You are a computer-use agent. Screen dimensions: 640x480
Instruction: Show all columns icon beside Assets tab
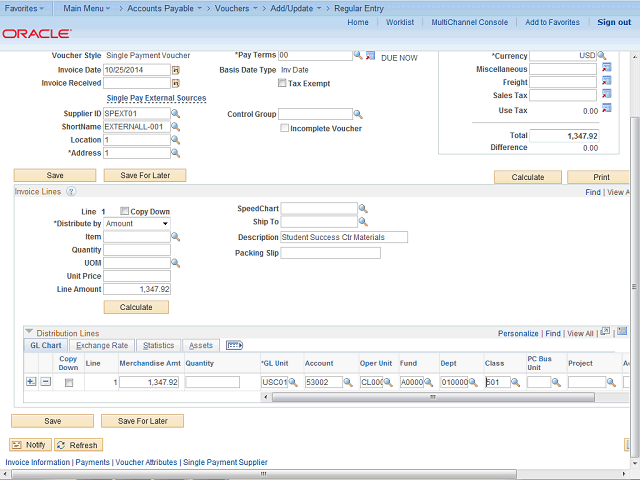235,345
